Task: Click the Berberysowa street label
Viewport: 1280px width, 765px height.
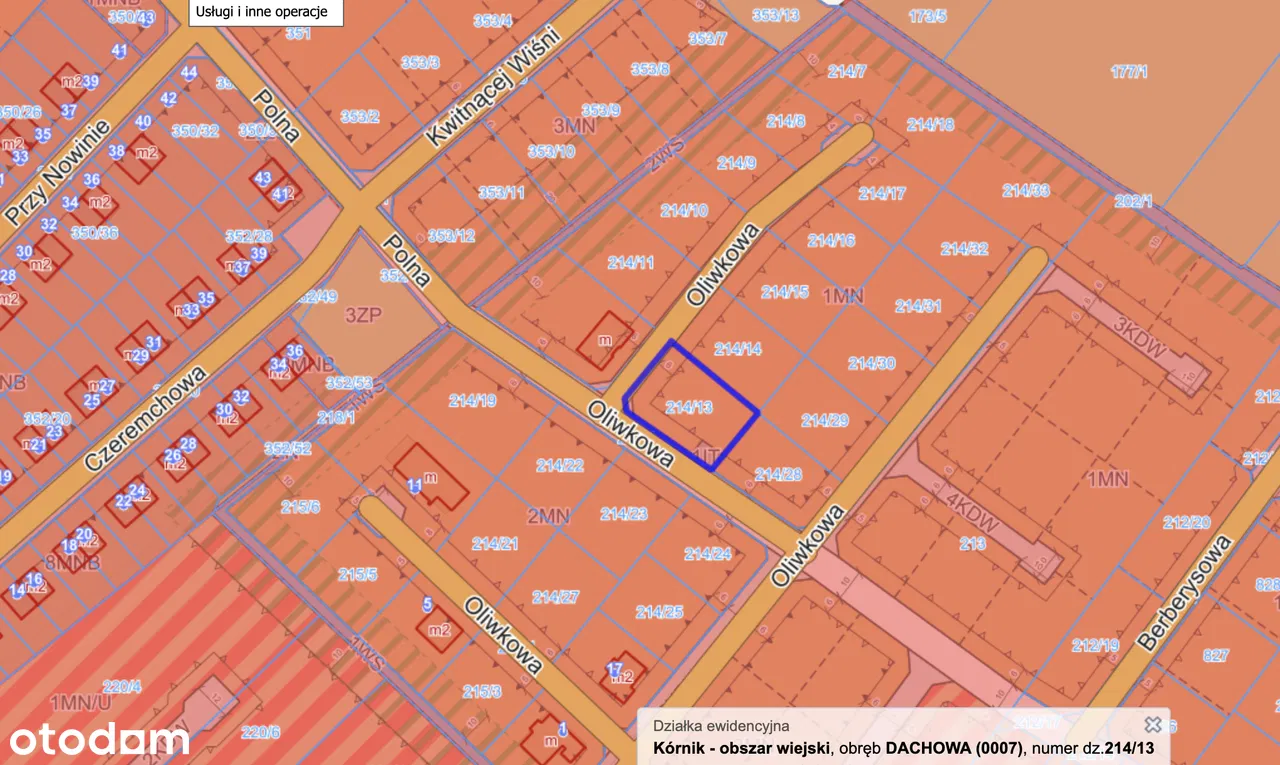Action: (1183, 595)
